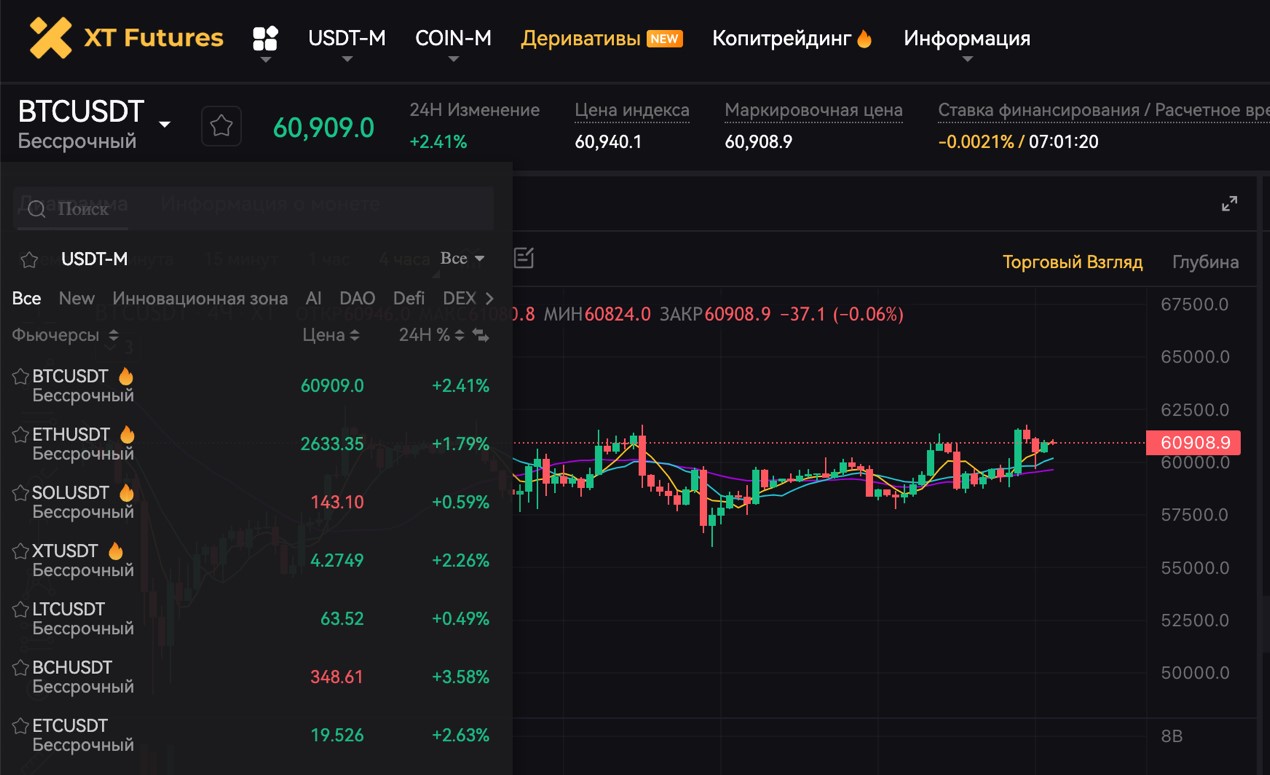Select the XTUSDT price 4.2749

pos(337,560)
